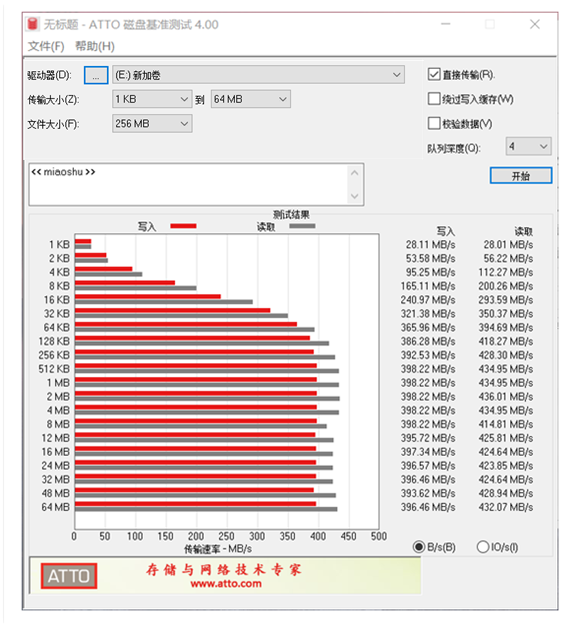Open the drive (E:) 新加卷 dropdown

click(258, 75)
